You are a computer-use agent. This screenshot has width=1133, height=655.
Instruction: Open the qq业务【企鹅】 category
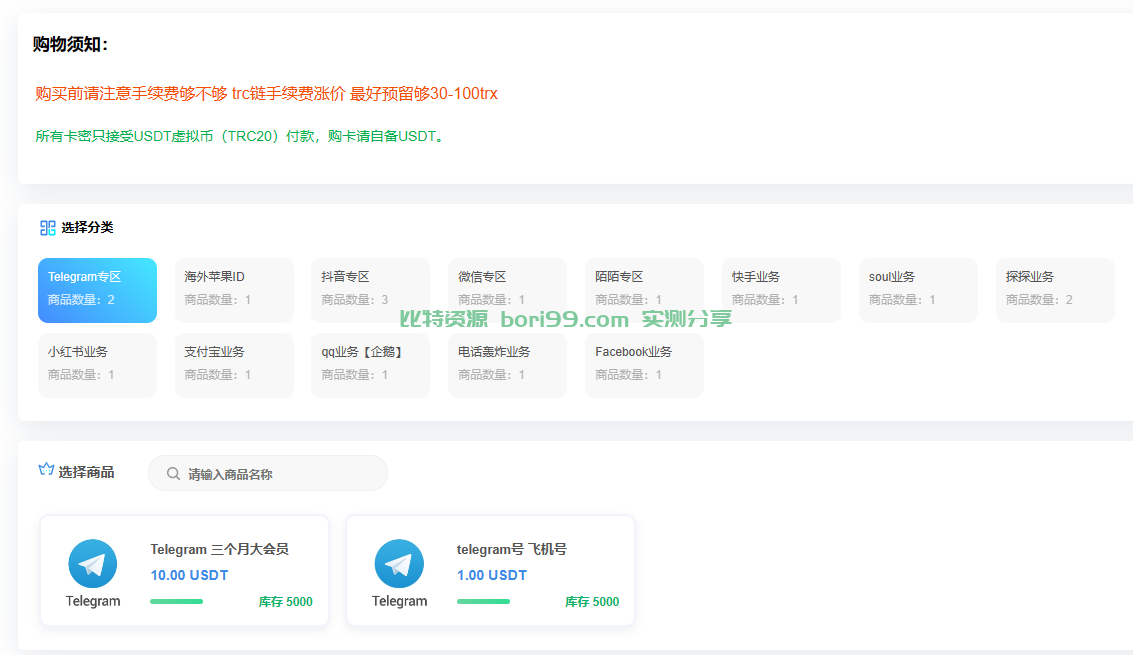coord(371,365)
